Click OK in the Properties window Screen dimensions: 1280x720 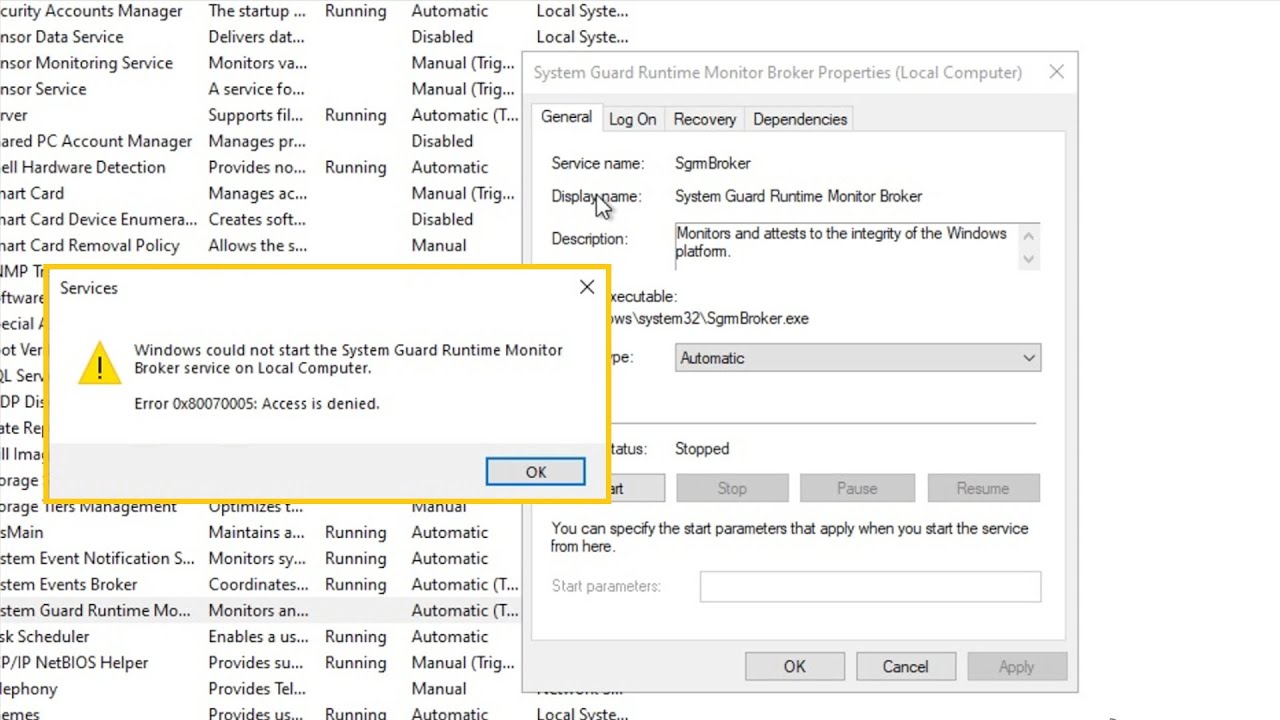pos(795,667)
